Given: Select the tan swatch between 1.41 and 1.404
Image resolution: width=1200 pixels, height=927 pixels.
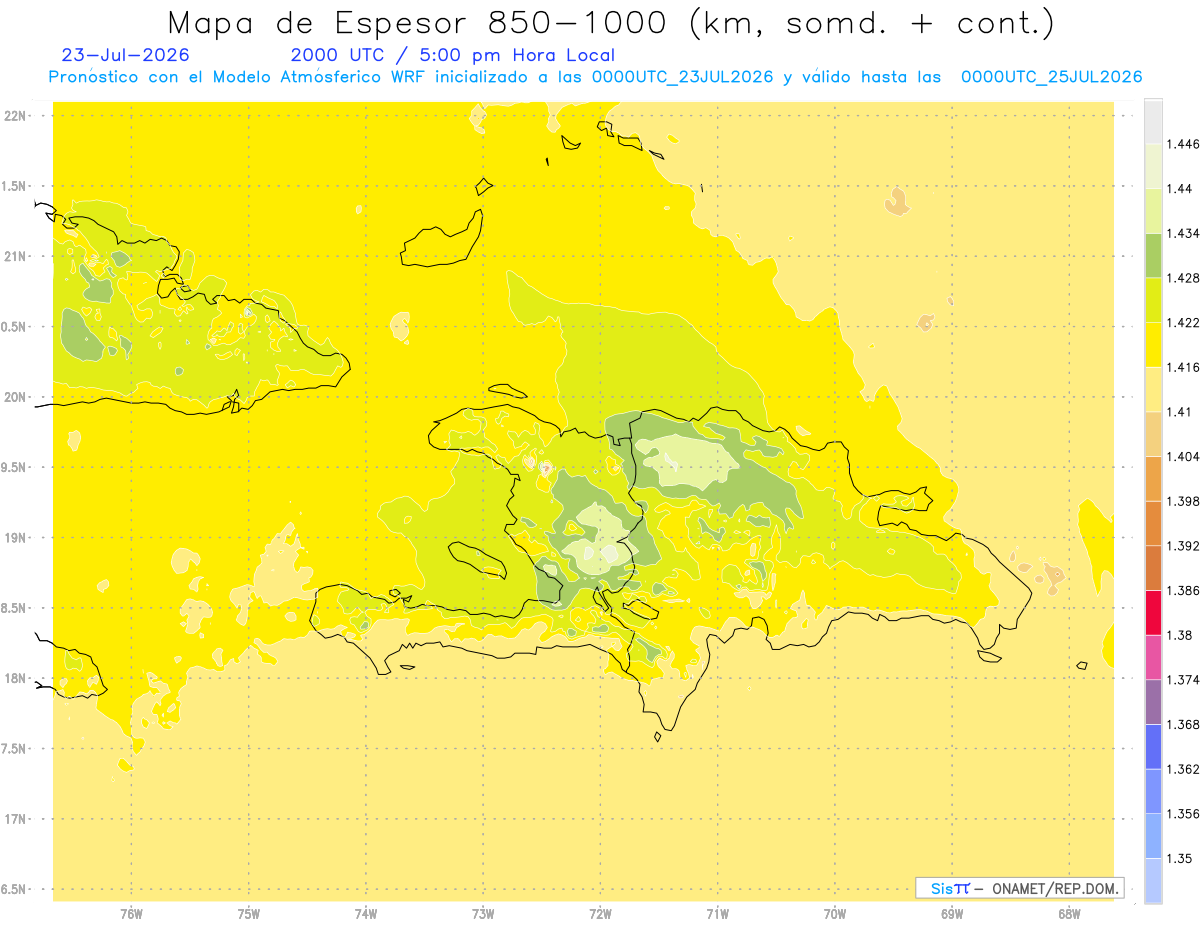Looking at the screenshot, I should 1153,434.
